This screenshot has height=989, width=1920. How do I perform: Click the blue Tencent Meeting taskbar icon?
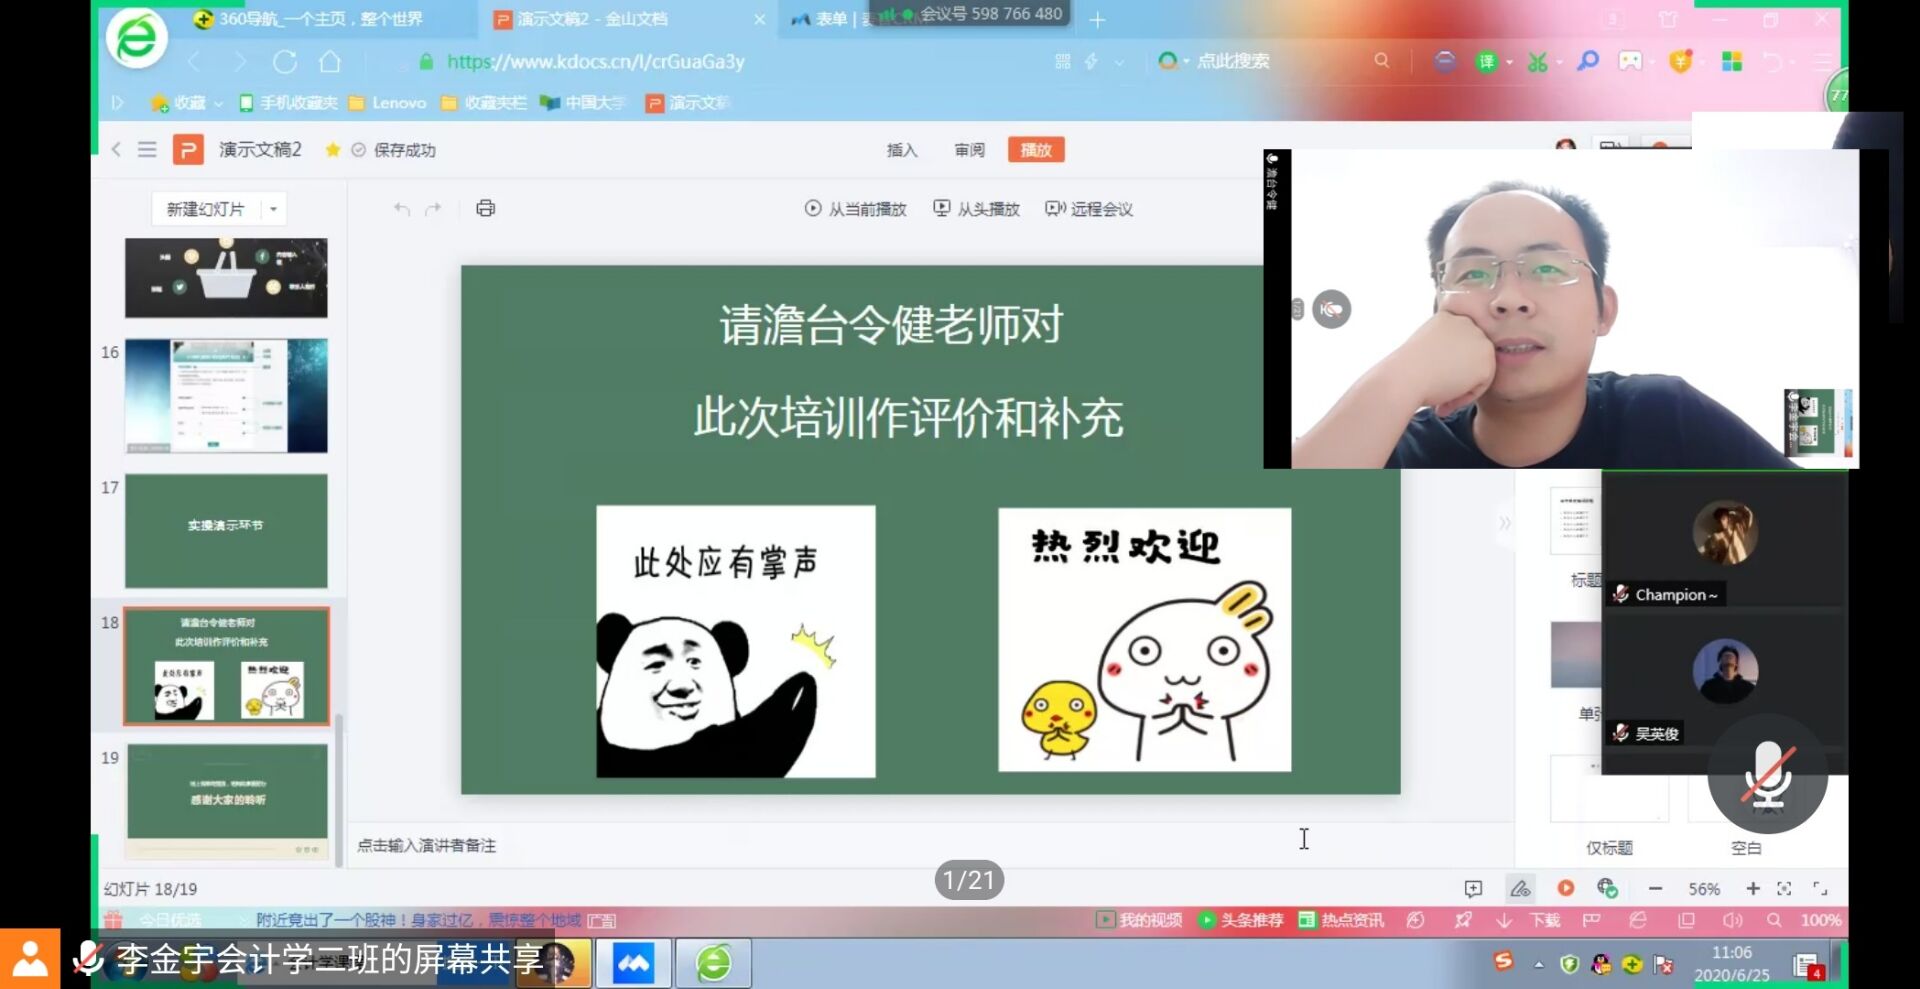pos(633,963)
